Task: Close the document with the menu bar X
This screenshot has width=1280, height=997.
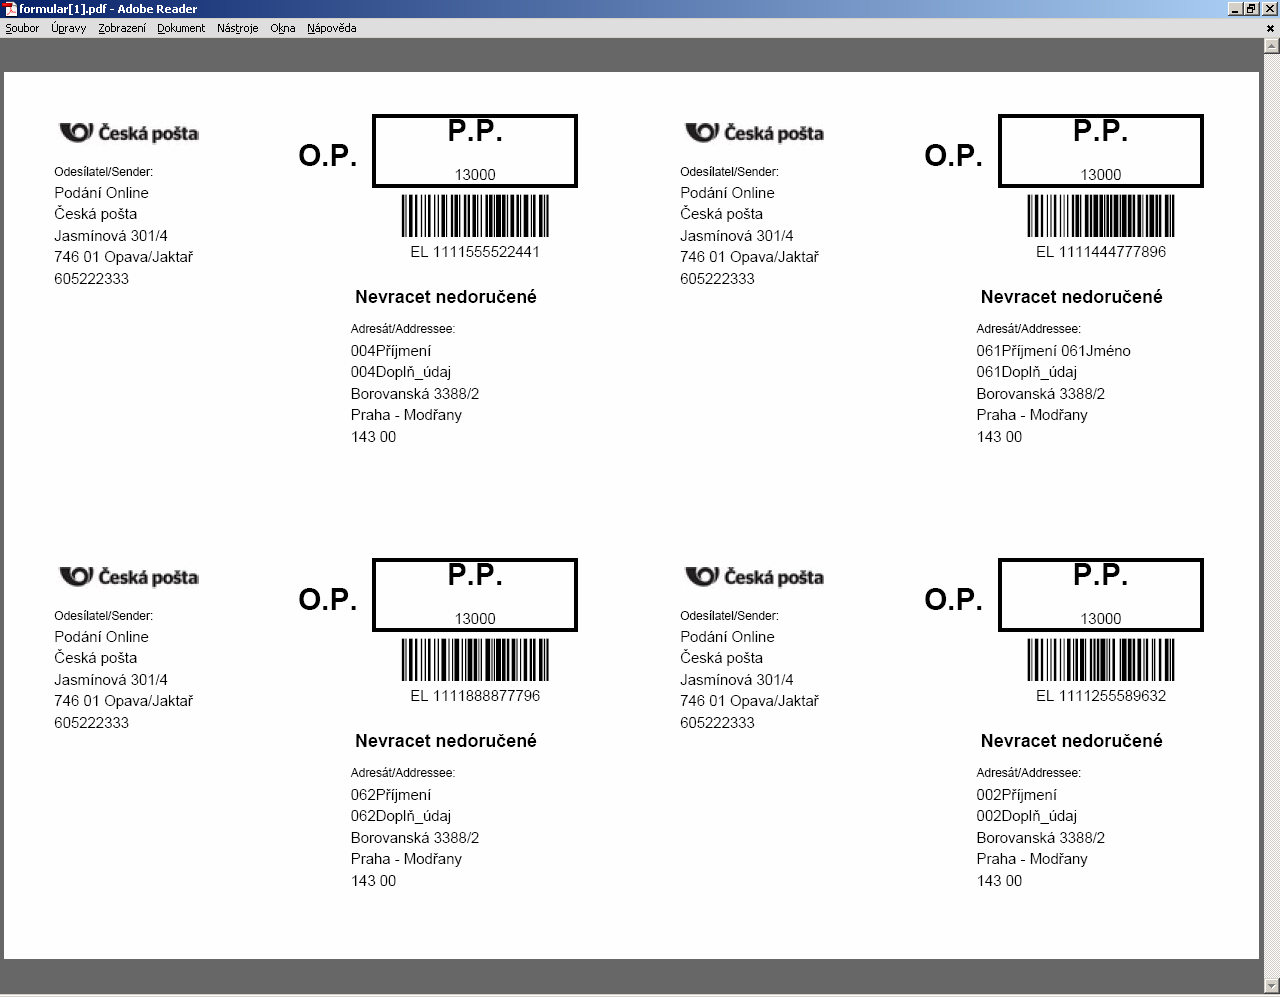Action: point(1271,28)
